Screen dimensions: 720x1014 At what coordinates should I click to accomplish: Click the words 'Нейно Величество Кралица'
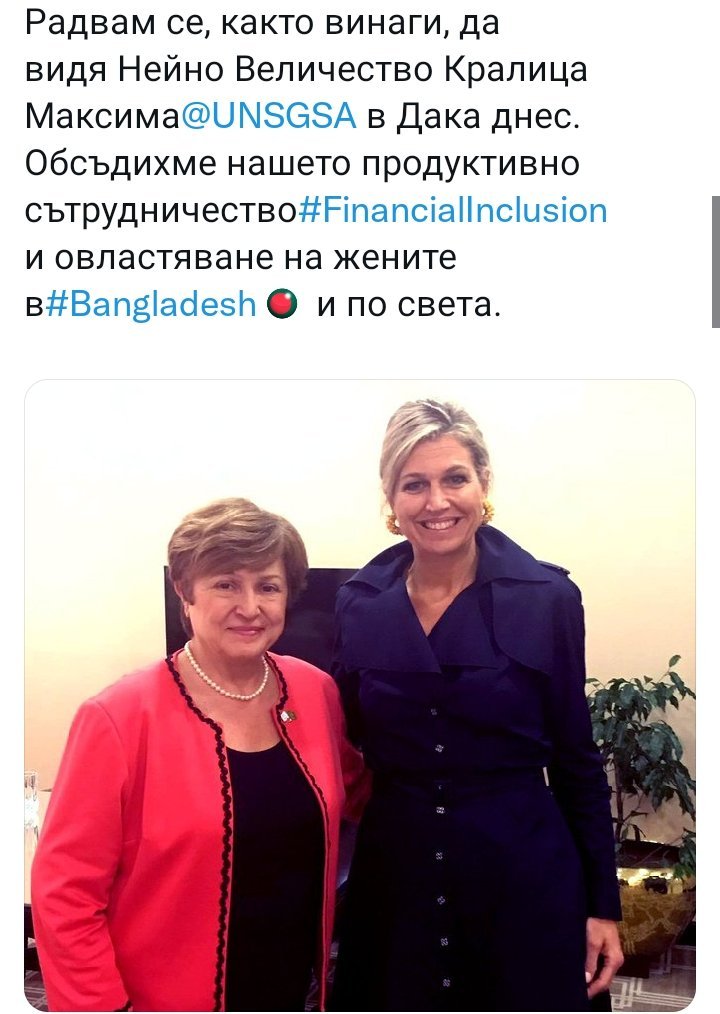(x=353, y=70)
